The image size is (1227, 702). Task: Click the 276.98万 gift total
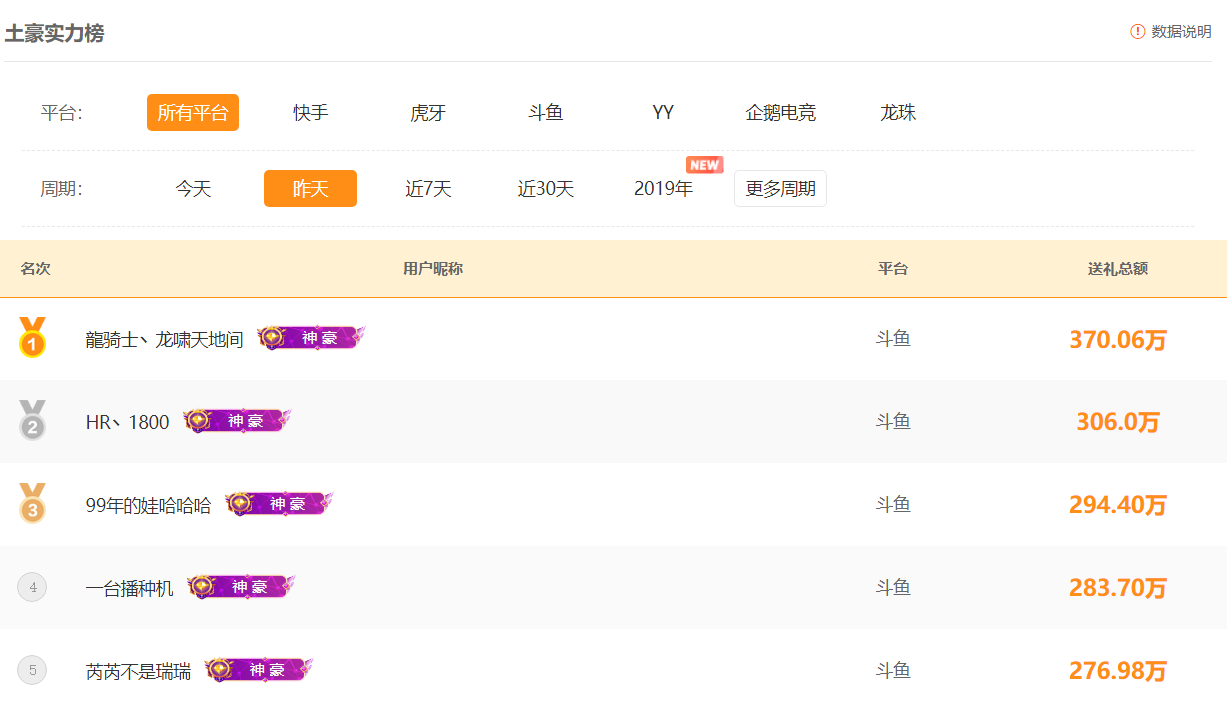1118,671
